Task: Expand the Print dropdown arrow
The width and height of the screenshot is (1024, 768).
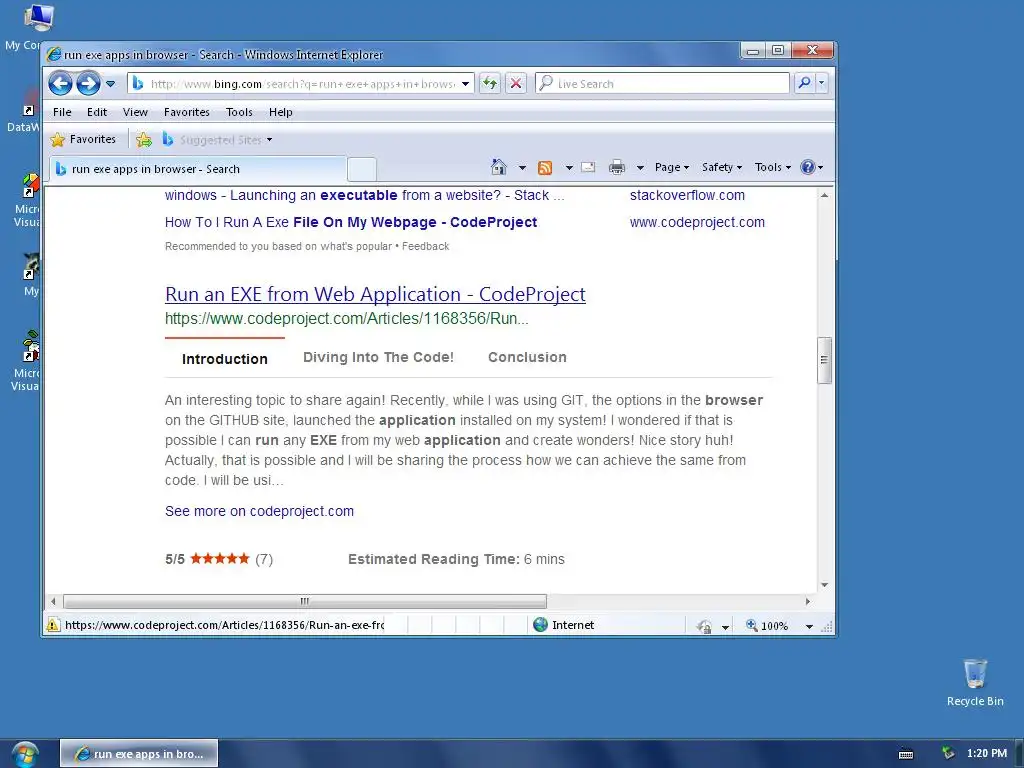Action: click(x=640, y=168)
